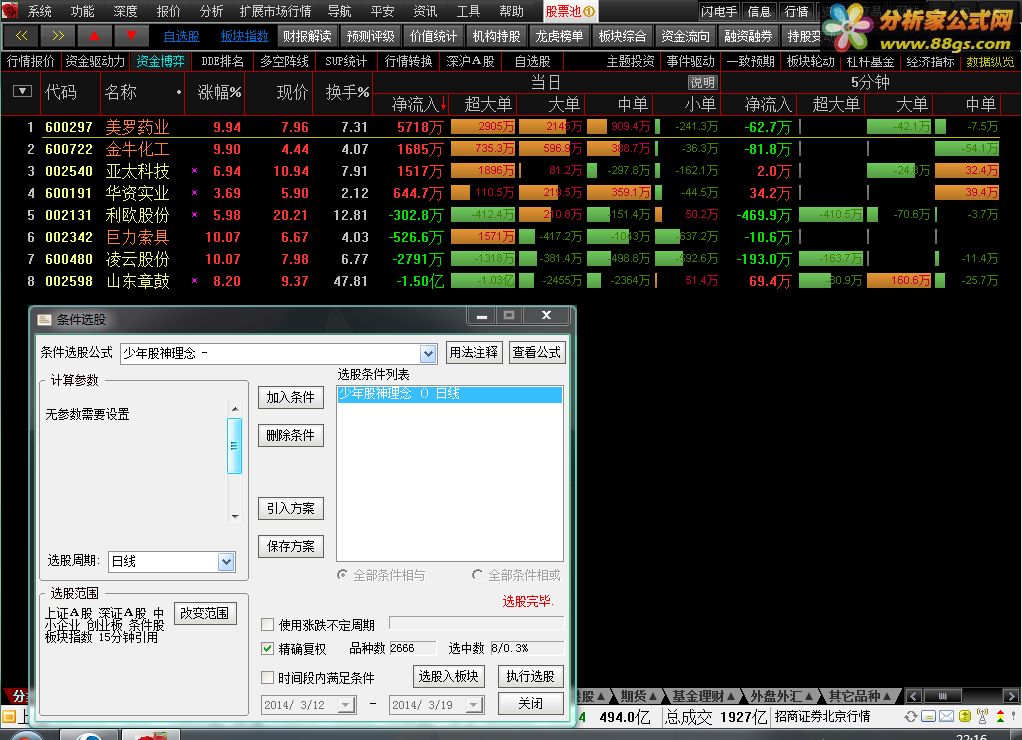Screen dimensions: 1022x740
Task: Open the 功能 menu
Action: pyautogui.click(x=83, y=11)
